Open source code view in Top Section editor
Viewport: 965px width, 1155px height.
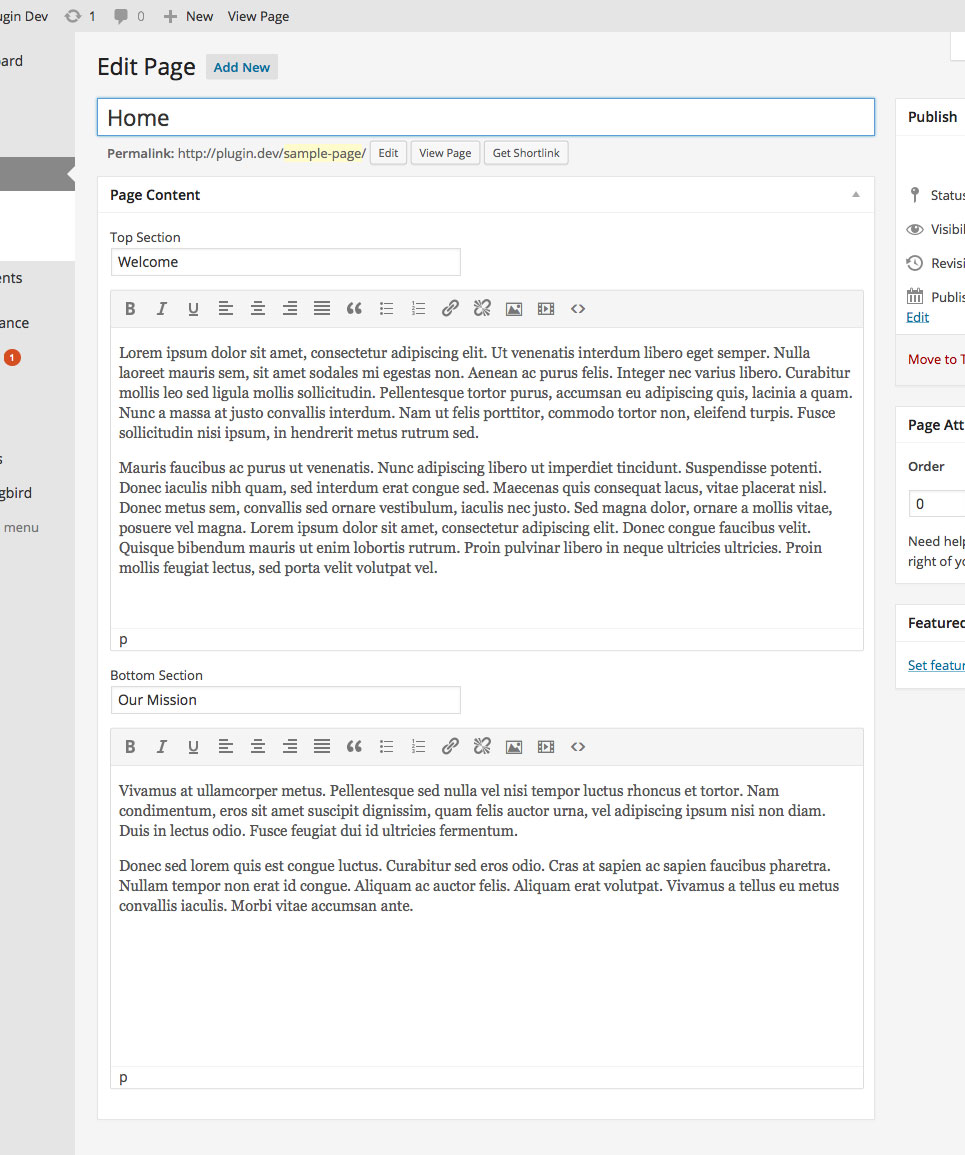(578, 309)
